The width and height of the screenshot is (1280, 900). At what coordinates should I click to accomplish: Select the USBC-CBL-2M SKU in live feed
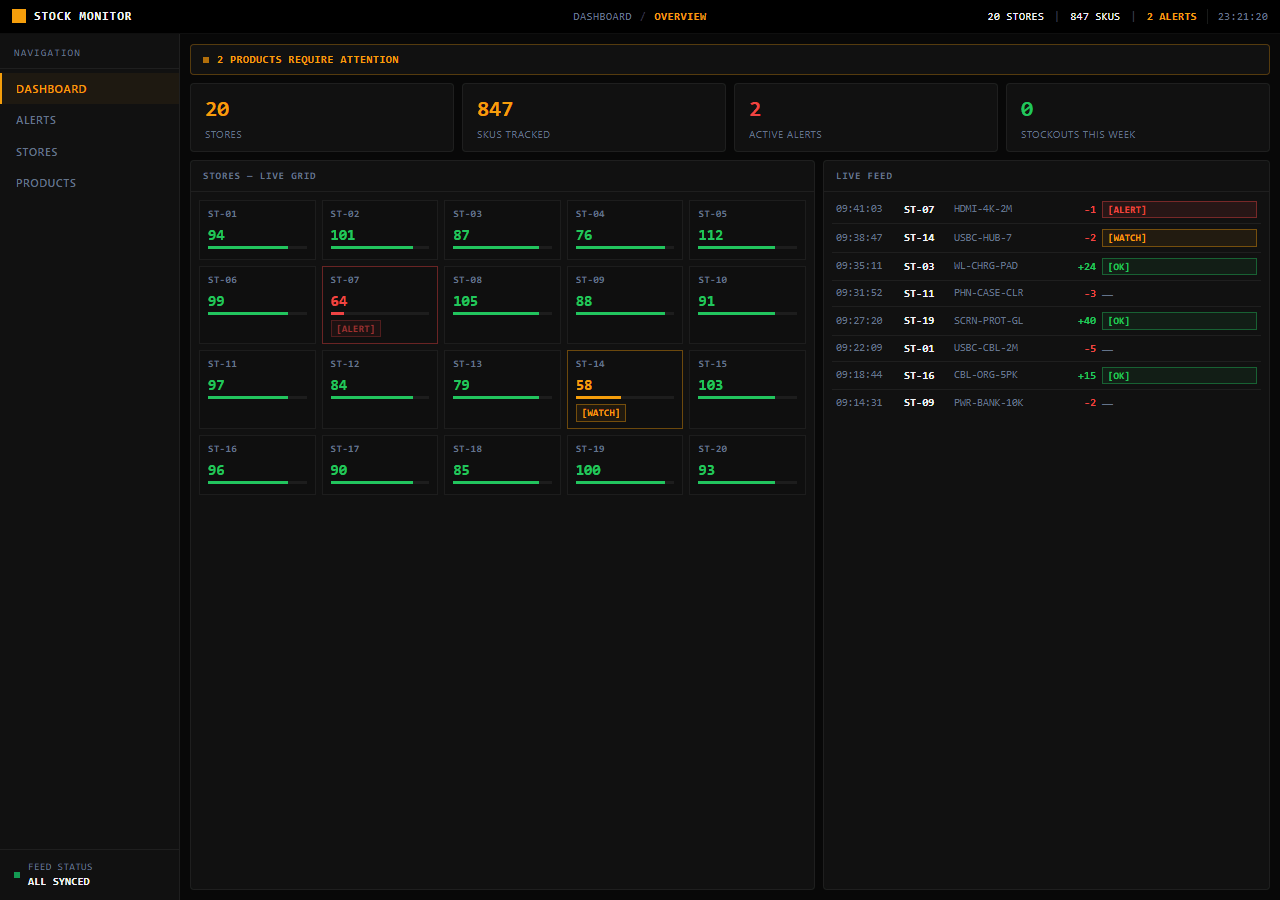coord(986,348)
